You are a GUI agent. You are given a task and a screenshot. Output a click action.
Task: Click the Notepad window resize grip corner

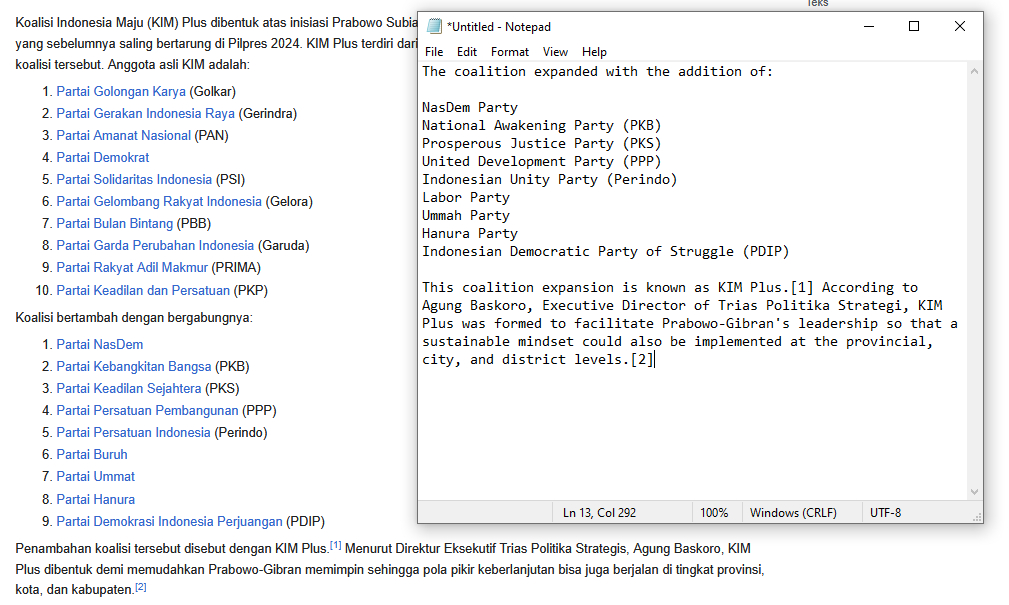coord(976,515)
